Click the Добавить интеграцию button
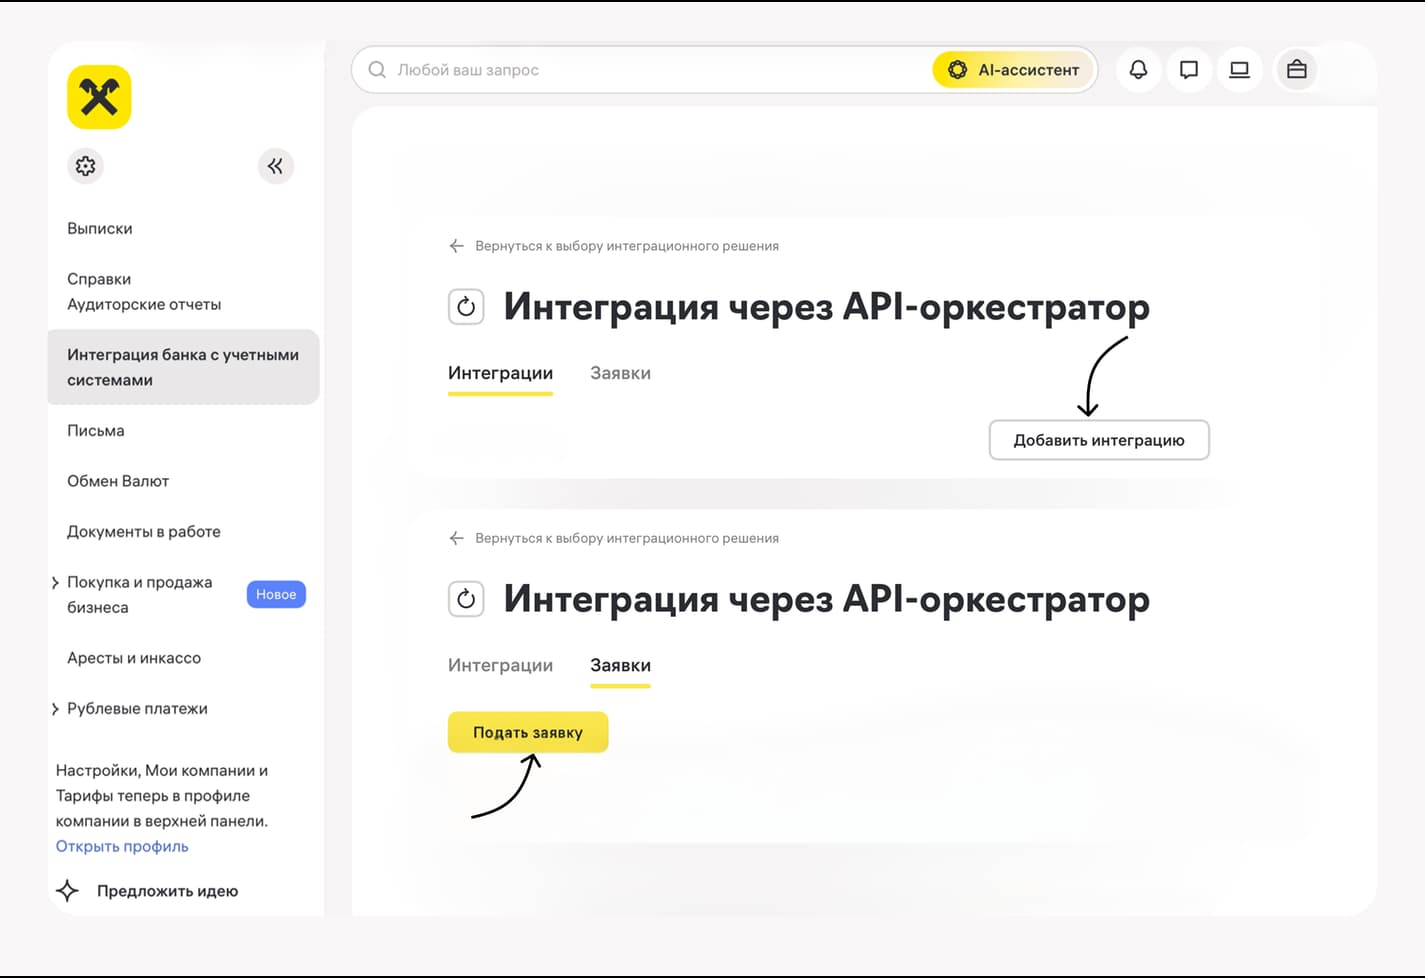Screen dimensions: 1425x978 (x=1099, y=440)
